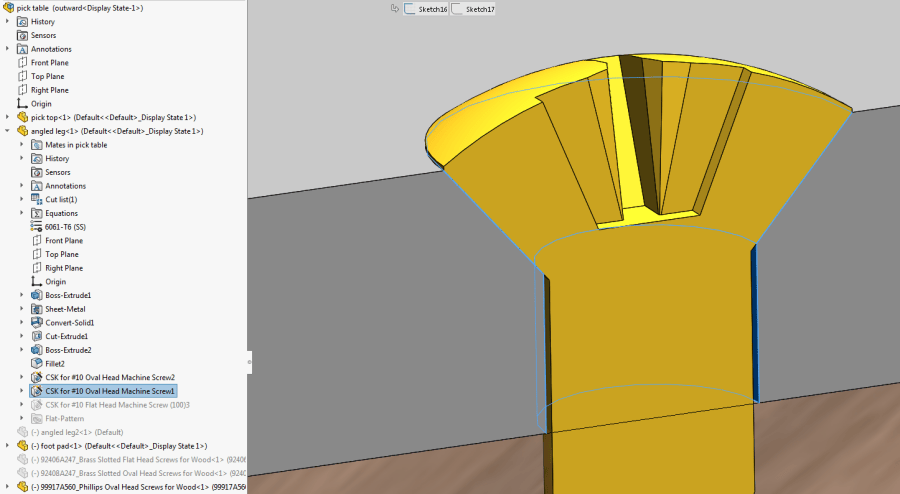Click the Cut-Extrude1 feature icon
900x494 pixels.
pos(37,336)
